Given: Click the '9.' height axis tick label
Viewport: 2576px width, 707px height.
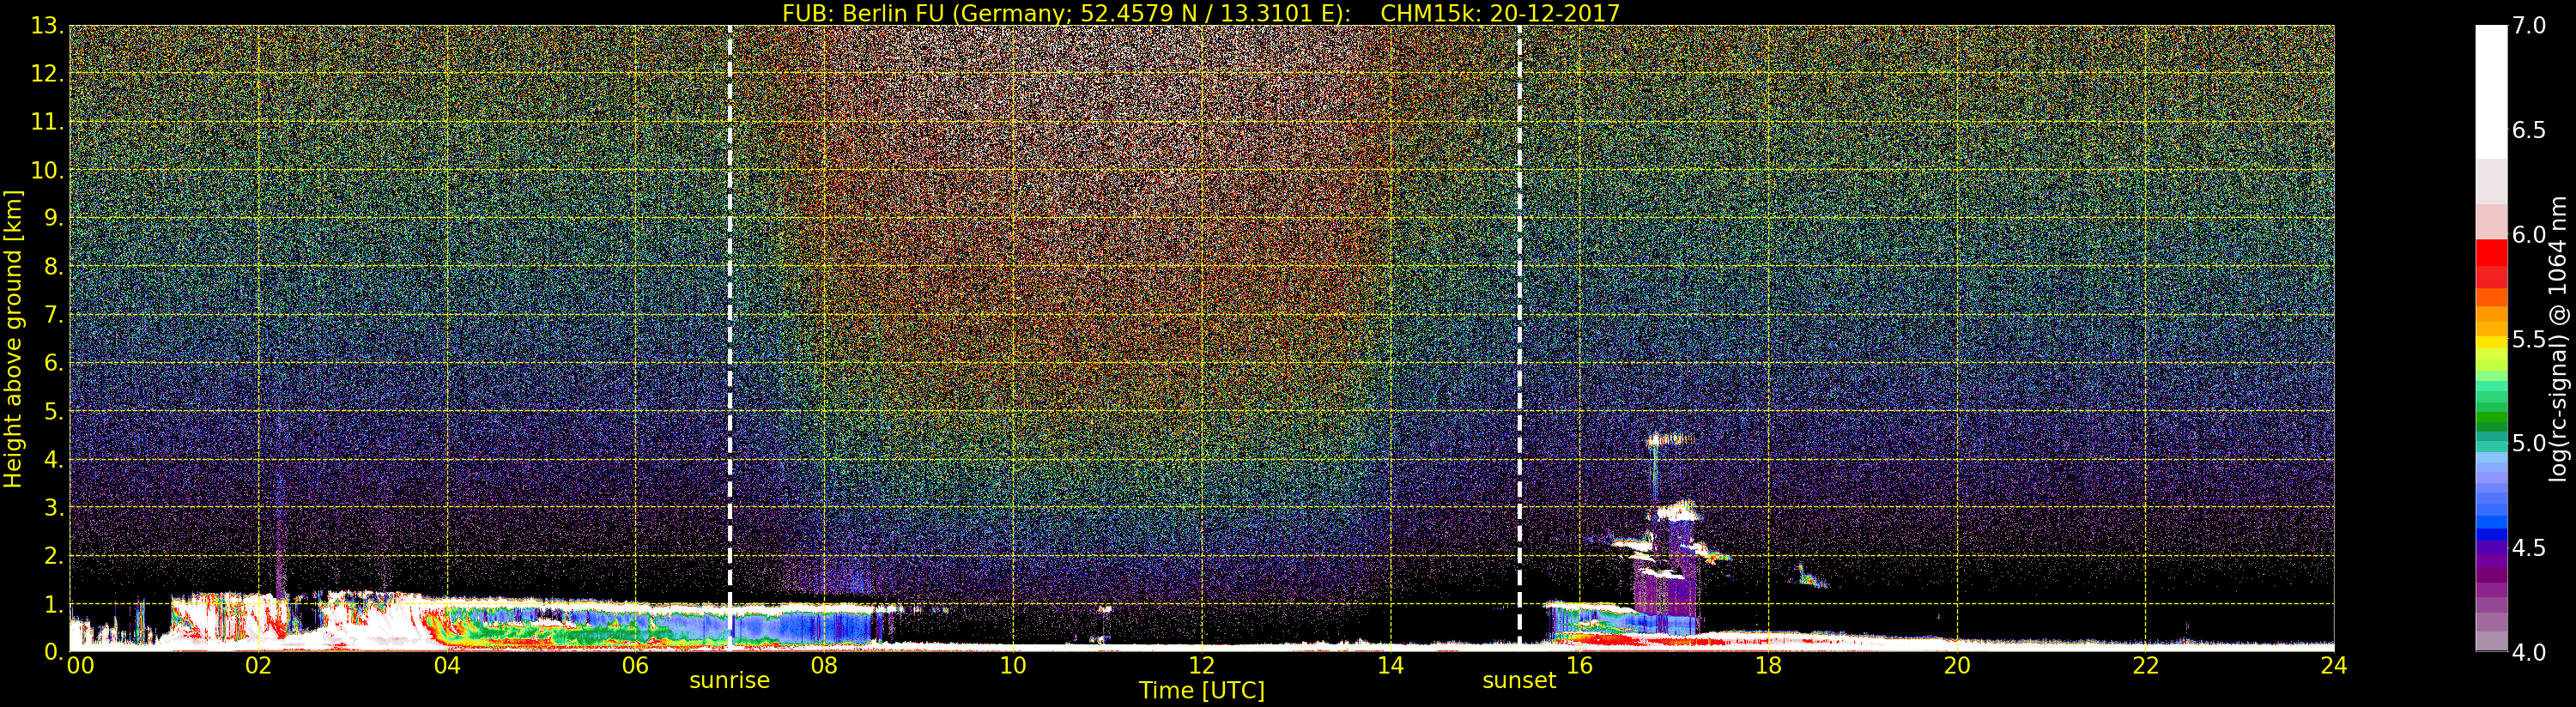Looking at the screenshot, I should [54, 218].
